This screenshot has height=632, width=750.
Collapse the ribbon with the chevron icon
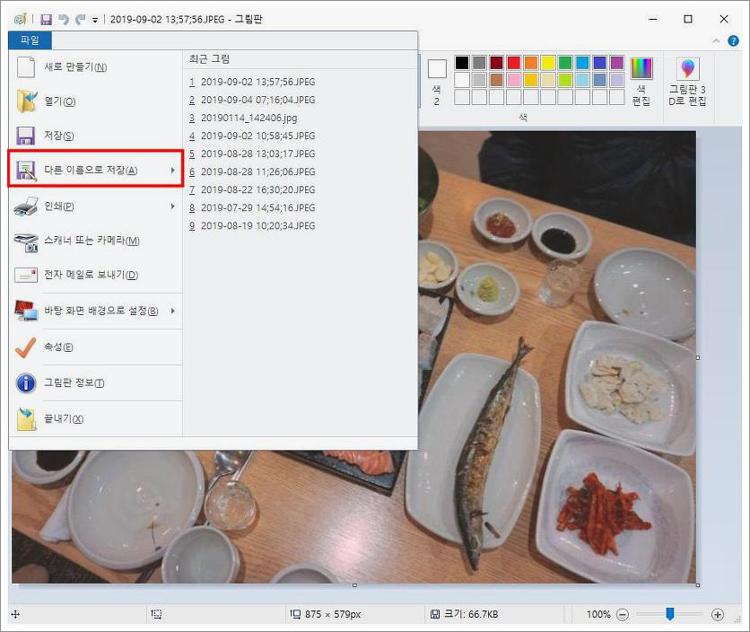[x=716, y=41]
